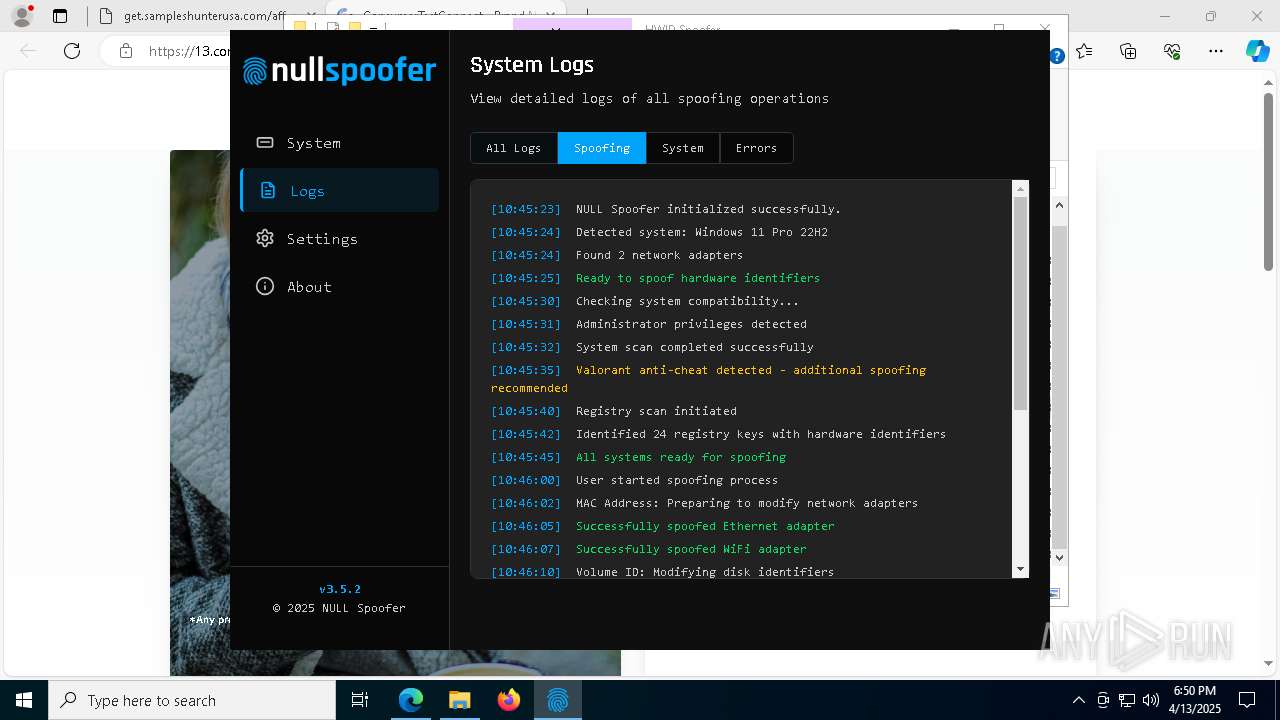Select 'Found 2 network adapters' log line

pyautogui.click(x=659, y=255)
